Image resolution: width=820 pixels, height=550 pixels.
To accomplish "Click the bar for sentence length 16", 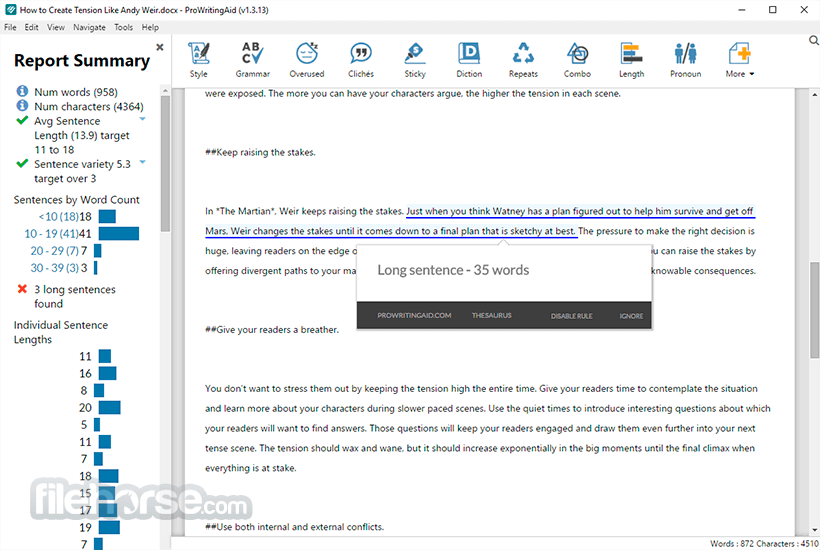I will coord(107,373).
